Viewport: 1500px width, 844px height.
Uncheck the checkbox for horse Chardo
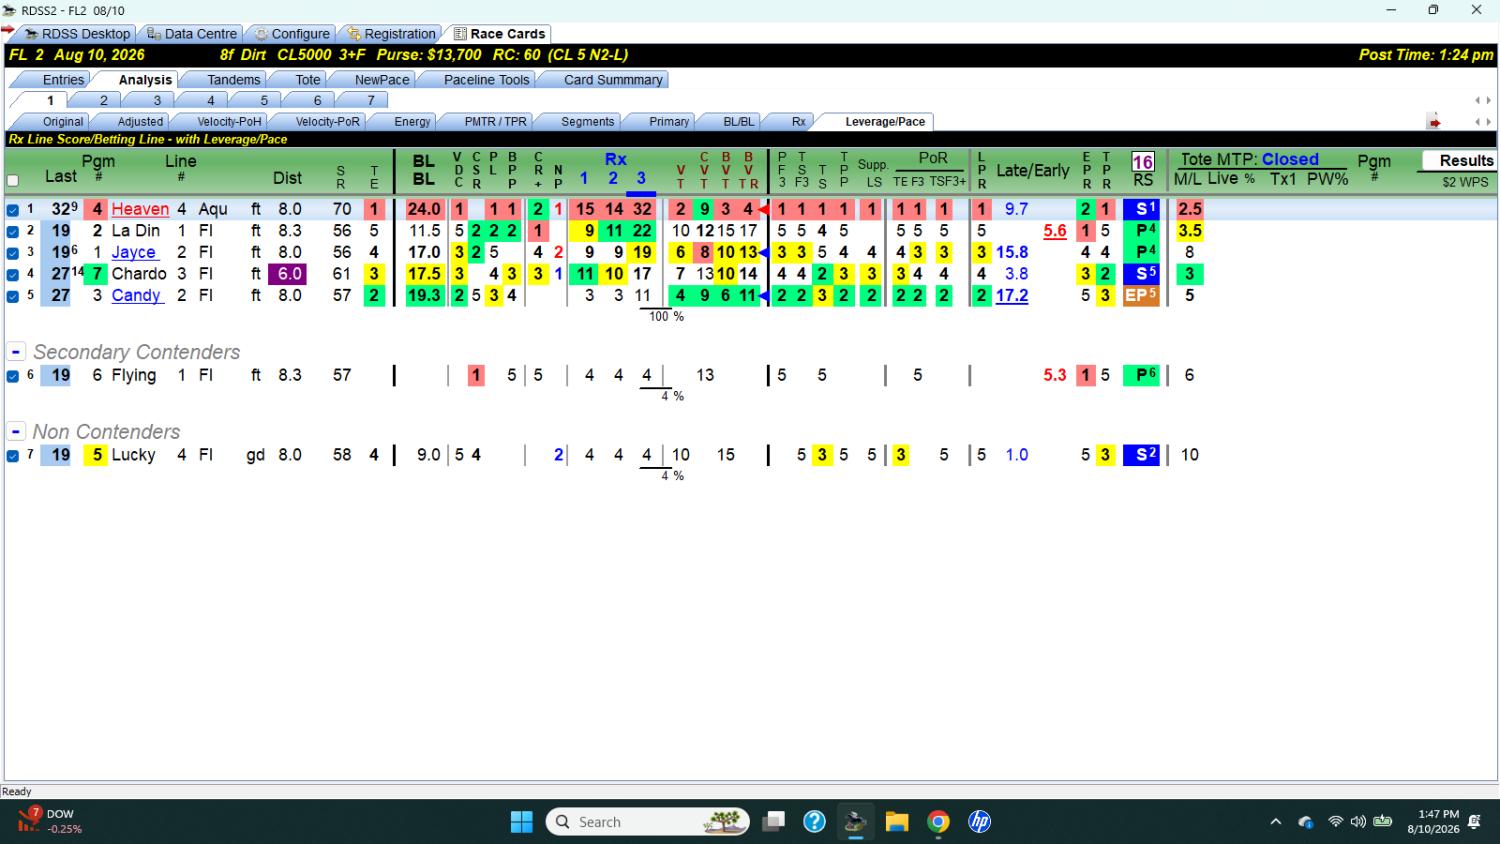[13, 274]
